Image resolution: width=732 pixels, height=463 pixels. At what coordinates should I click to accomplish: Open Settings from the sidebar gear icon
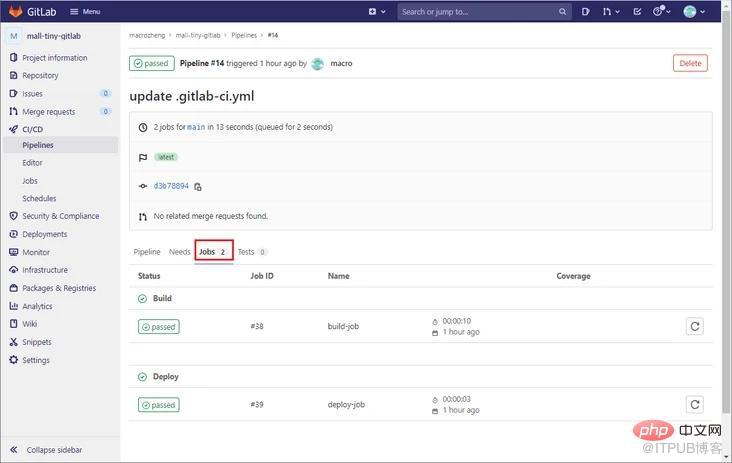(x=14, y=360)
